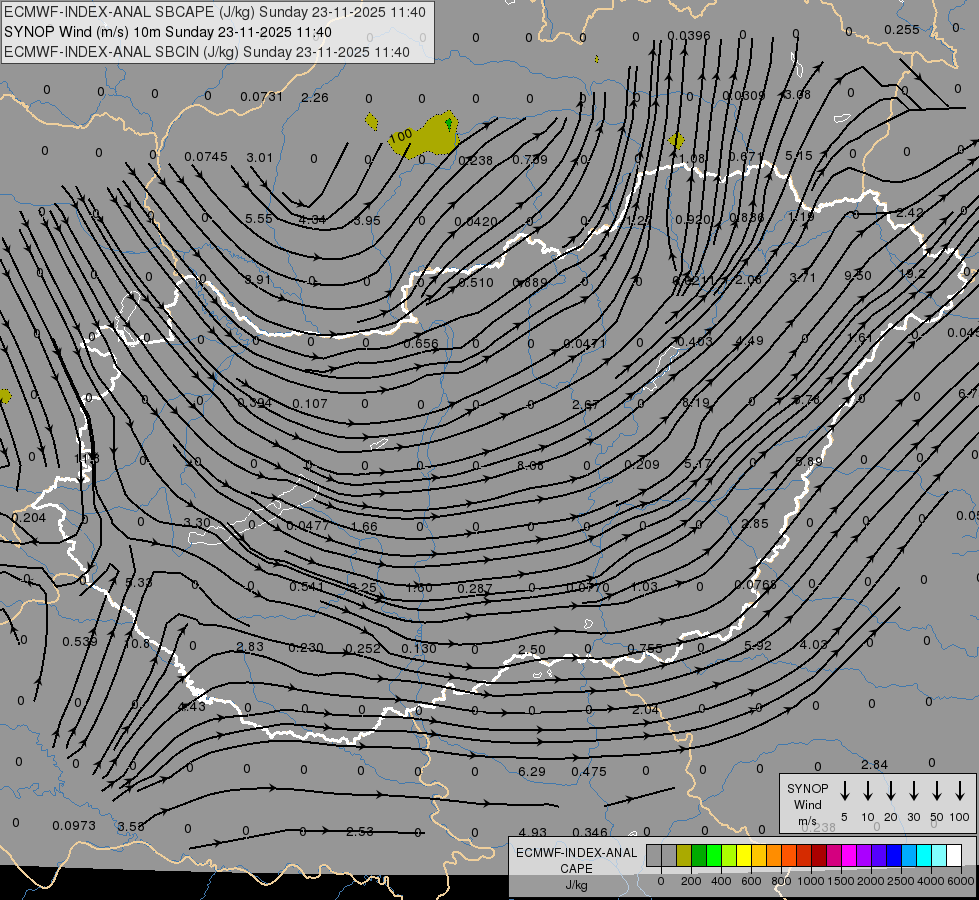979x900 pixels.
Task: Click the map value '0.0396'
Action: (689, 36)
